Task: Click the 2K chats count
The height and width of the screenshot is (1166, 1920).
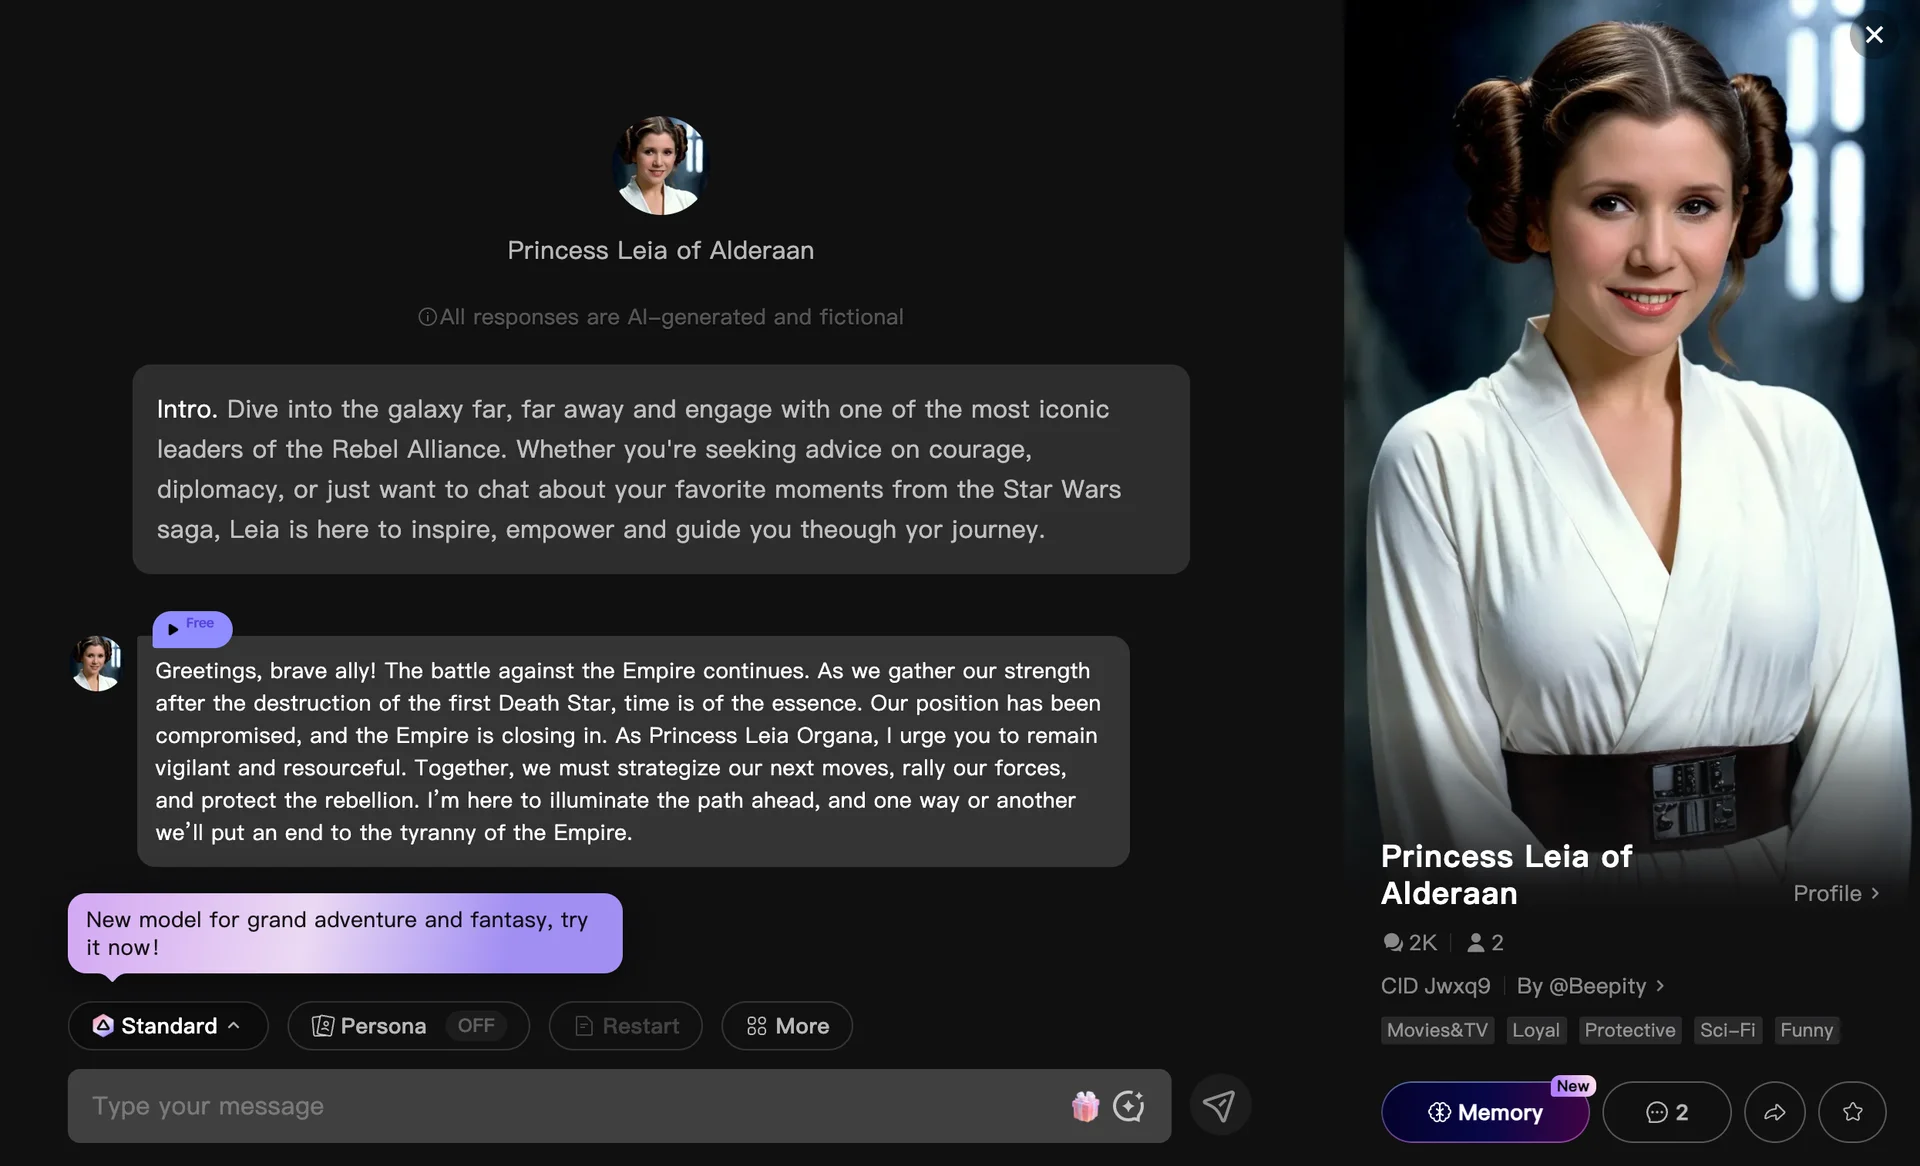Action: coord(1410,943)
